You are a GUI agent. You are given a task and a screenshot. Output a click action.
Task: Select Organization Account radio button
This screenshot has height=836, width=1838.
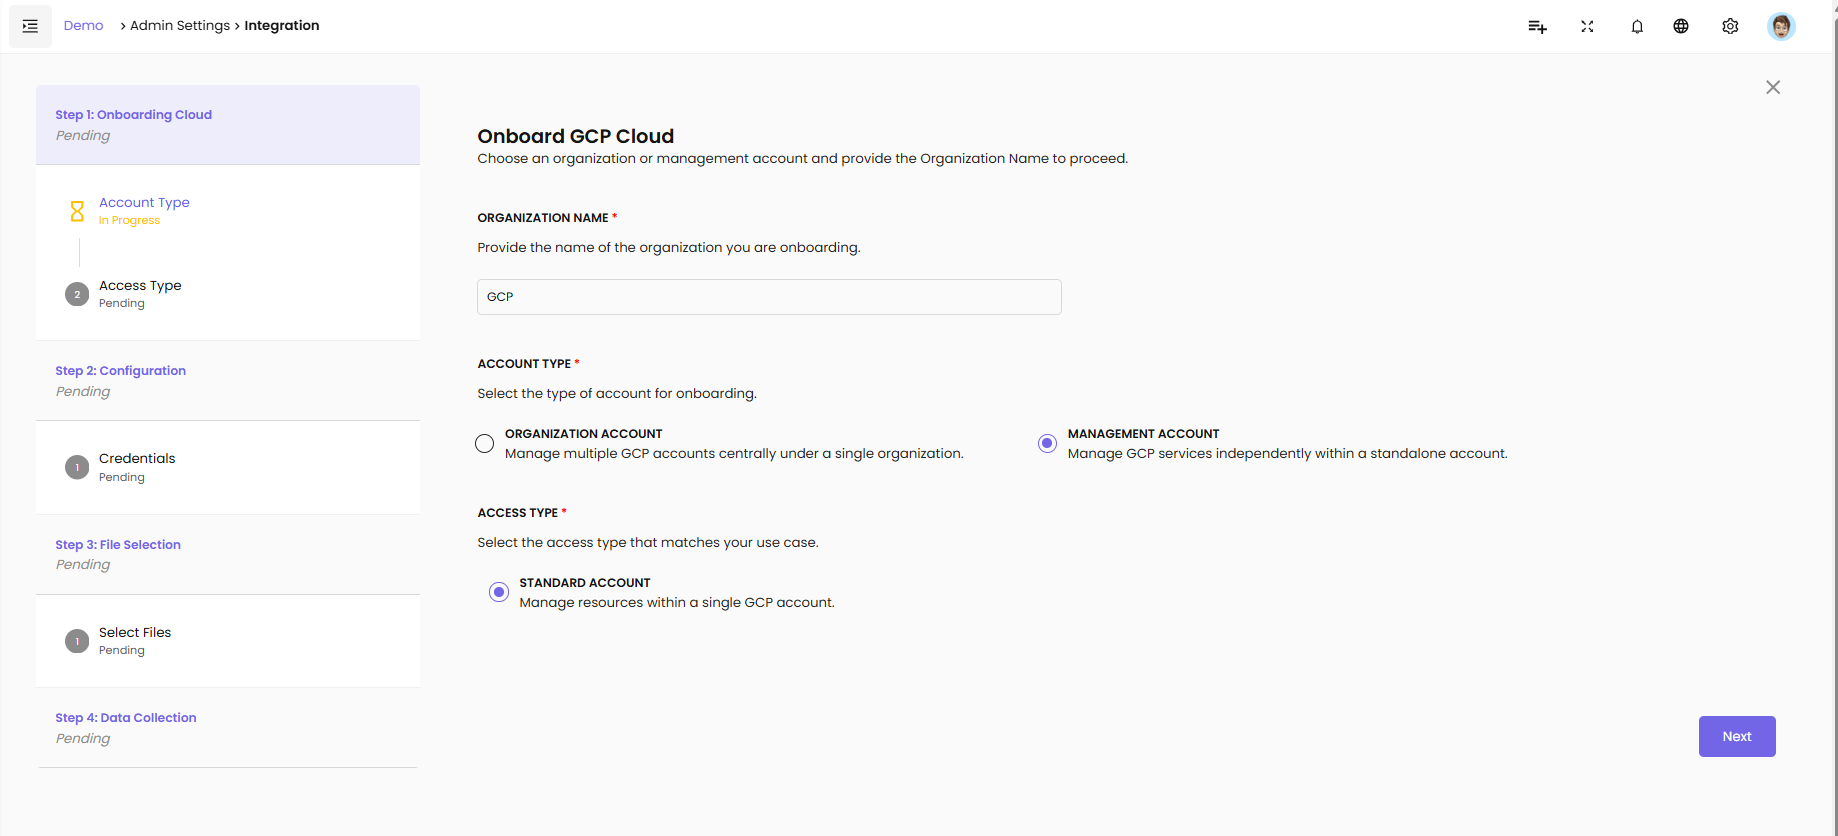click(485, 443)
